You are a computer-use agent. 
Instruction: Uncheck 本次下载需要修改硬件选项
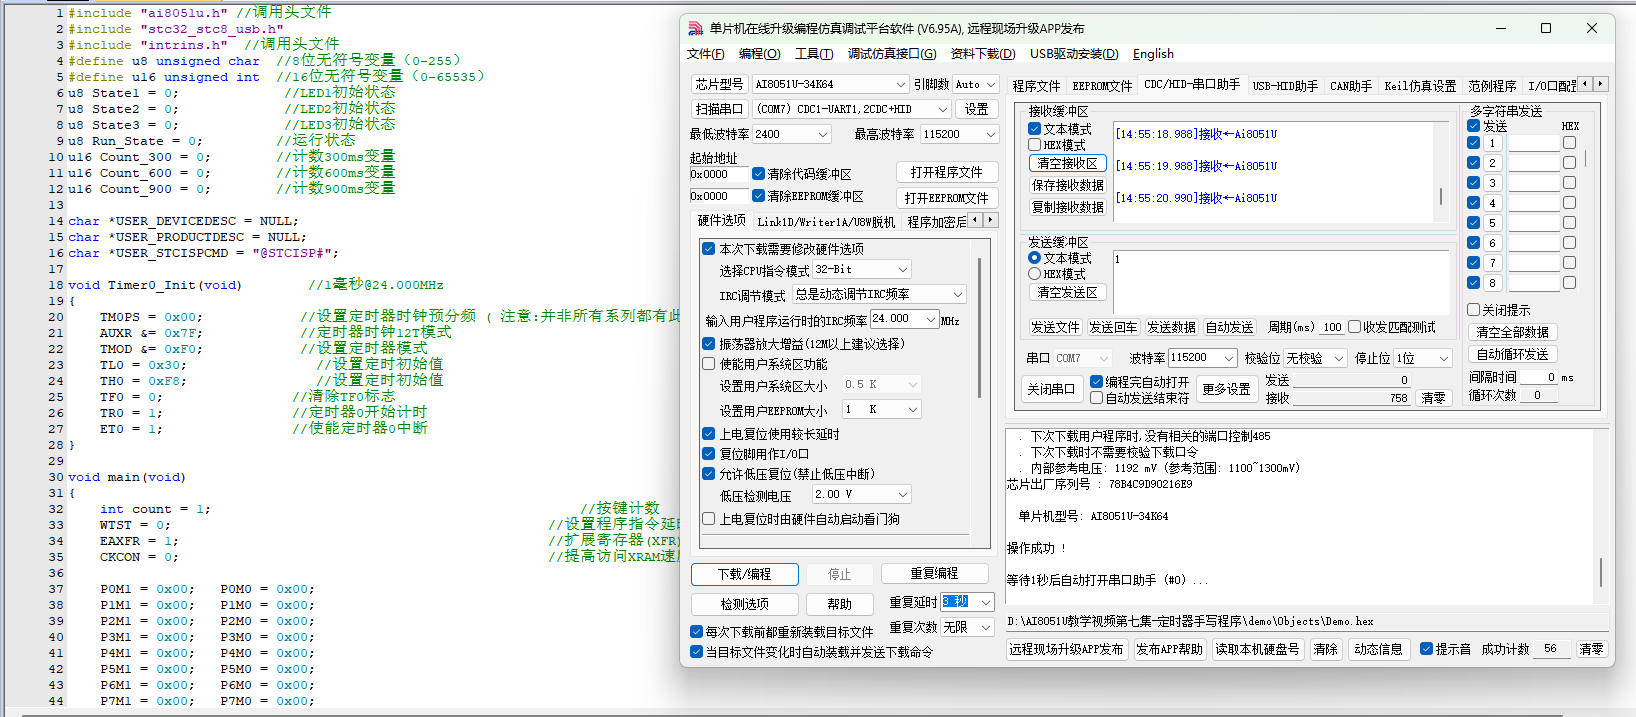click(x=708, y=249)
